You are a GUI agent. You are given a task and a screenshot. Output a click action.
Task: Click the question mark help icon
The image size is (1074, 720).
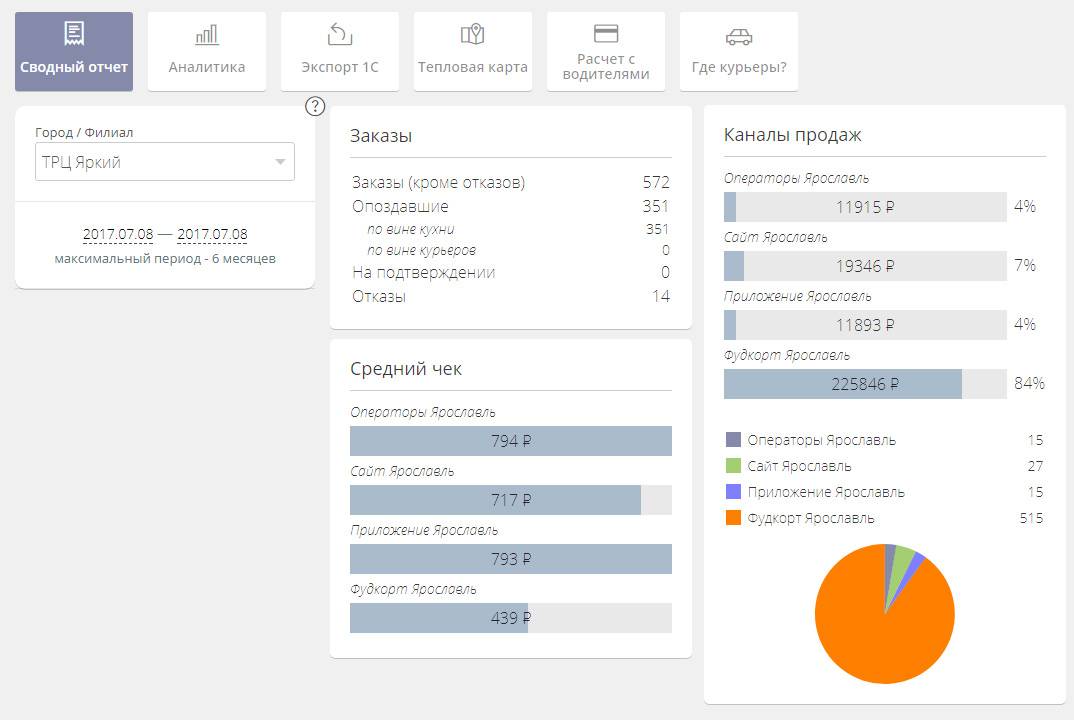click(315, 106)
